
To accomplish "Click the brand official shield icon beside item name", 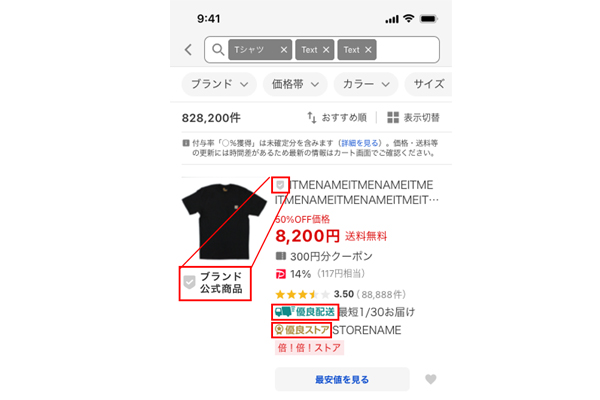I will click(x=280, y=185).
